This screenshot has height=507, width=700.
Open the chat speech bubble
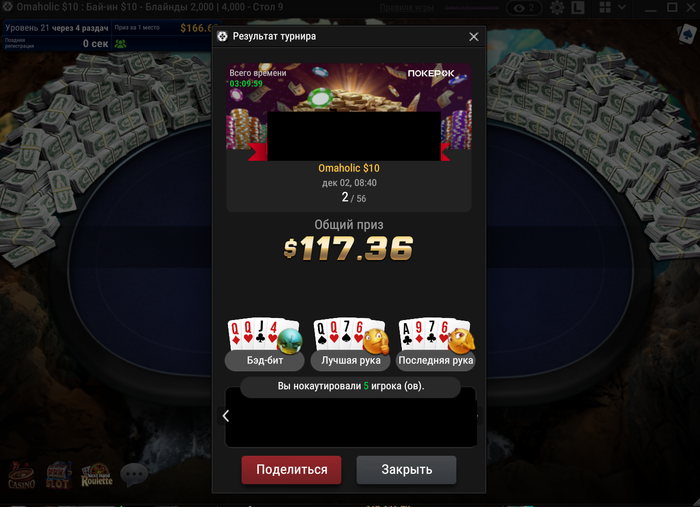tap(134, 475)
